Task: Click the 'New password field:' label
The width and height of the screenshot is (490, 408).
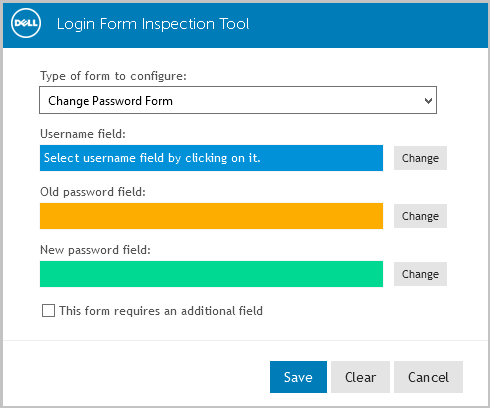Action: click(x=95, y=250)
